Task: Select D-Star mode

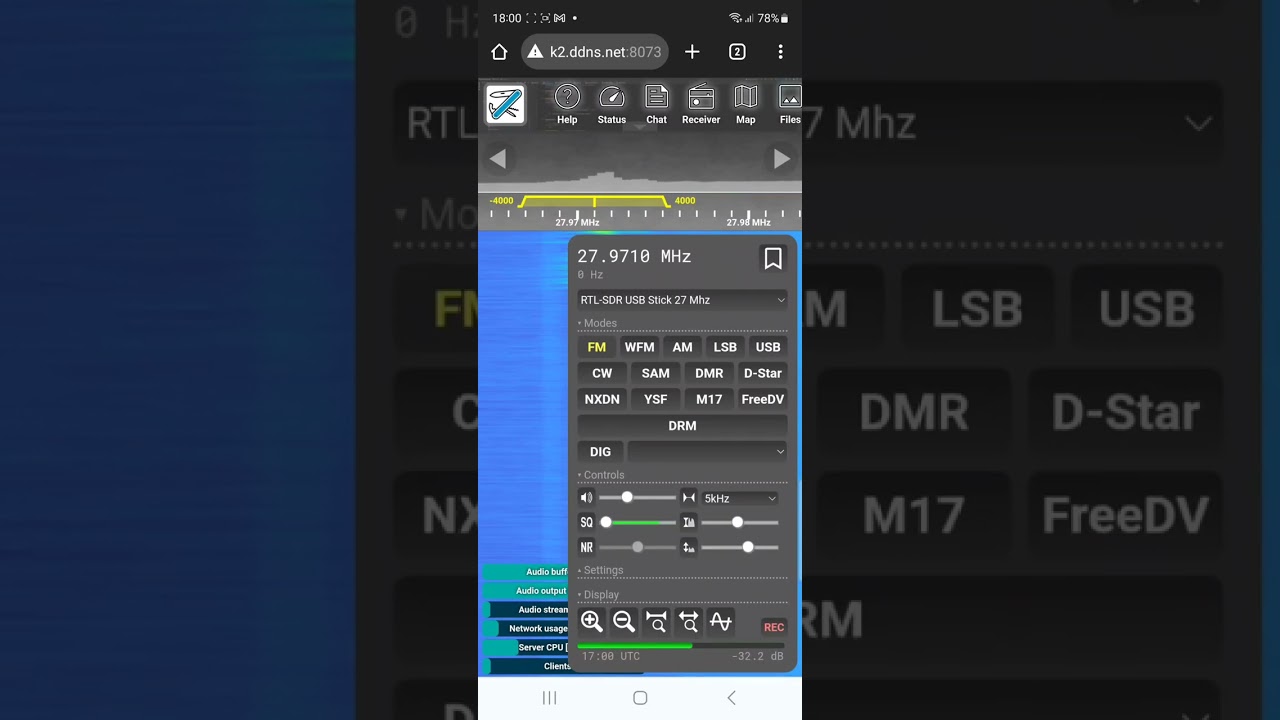Action: [762, 373]
